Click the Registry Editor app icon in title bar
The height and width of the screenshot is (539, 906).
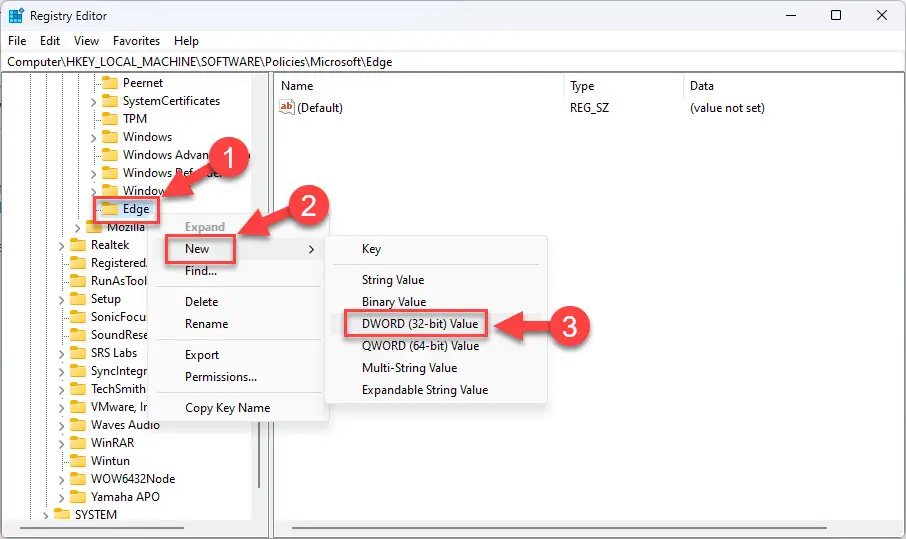tap(16, 16)
